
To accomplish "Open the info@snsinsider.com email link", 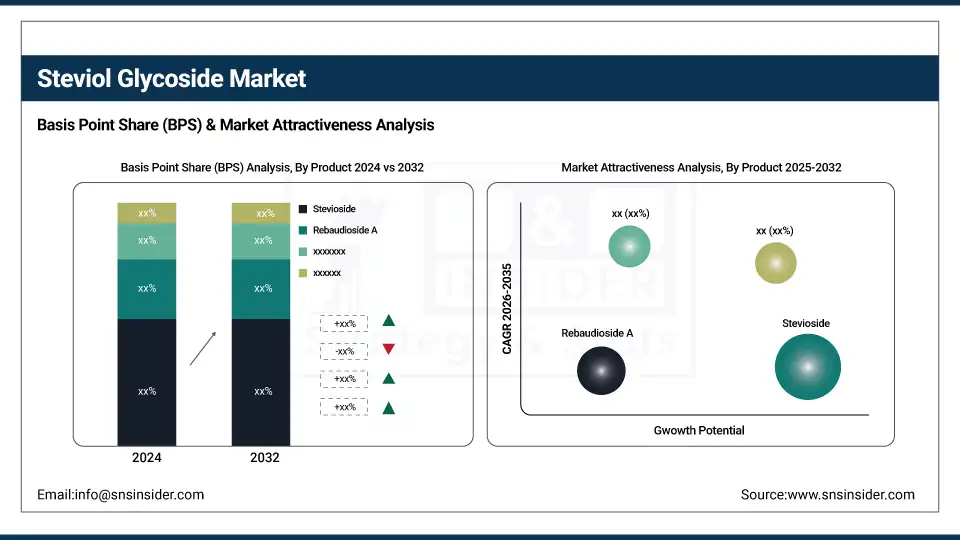I will (x=121, y=494).
